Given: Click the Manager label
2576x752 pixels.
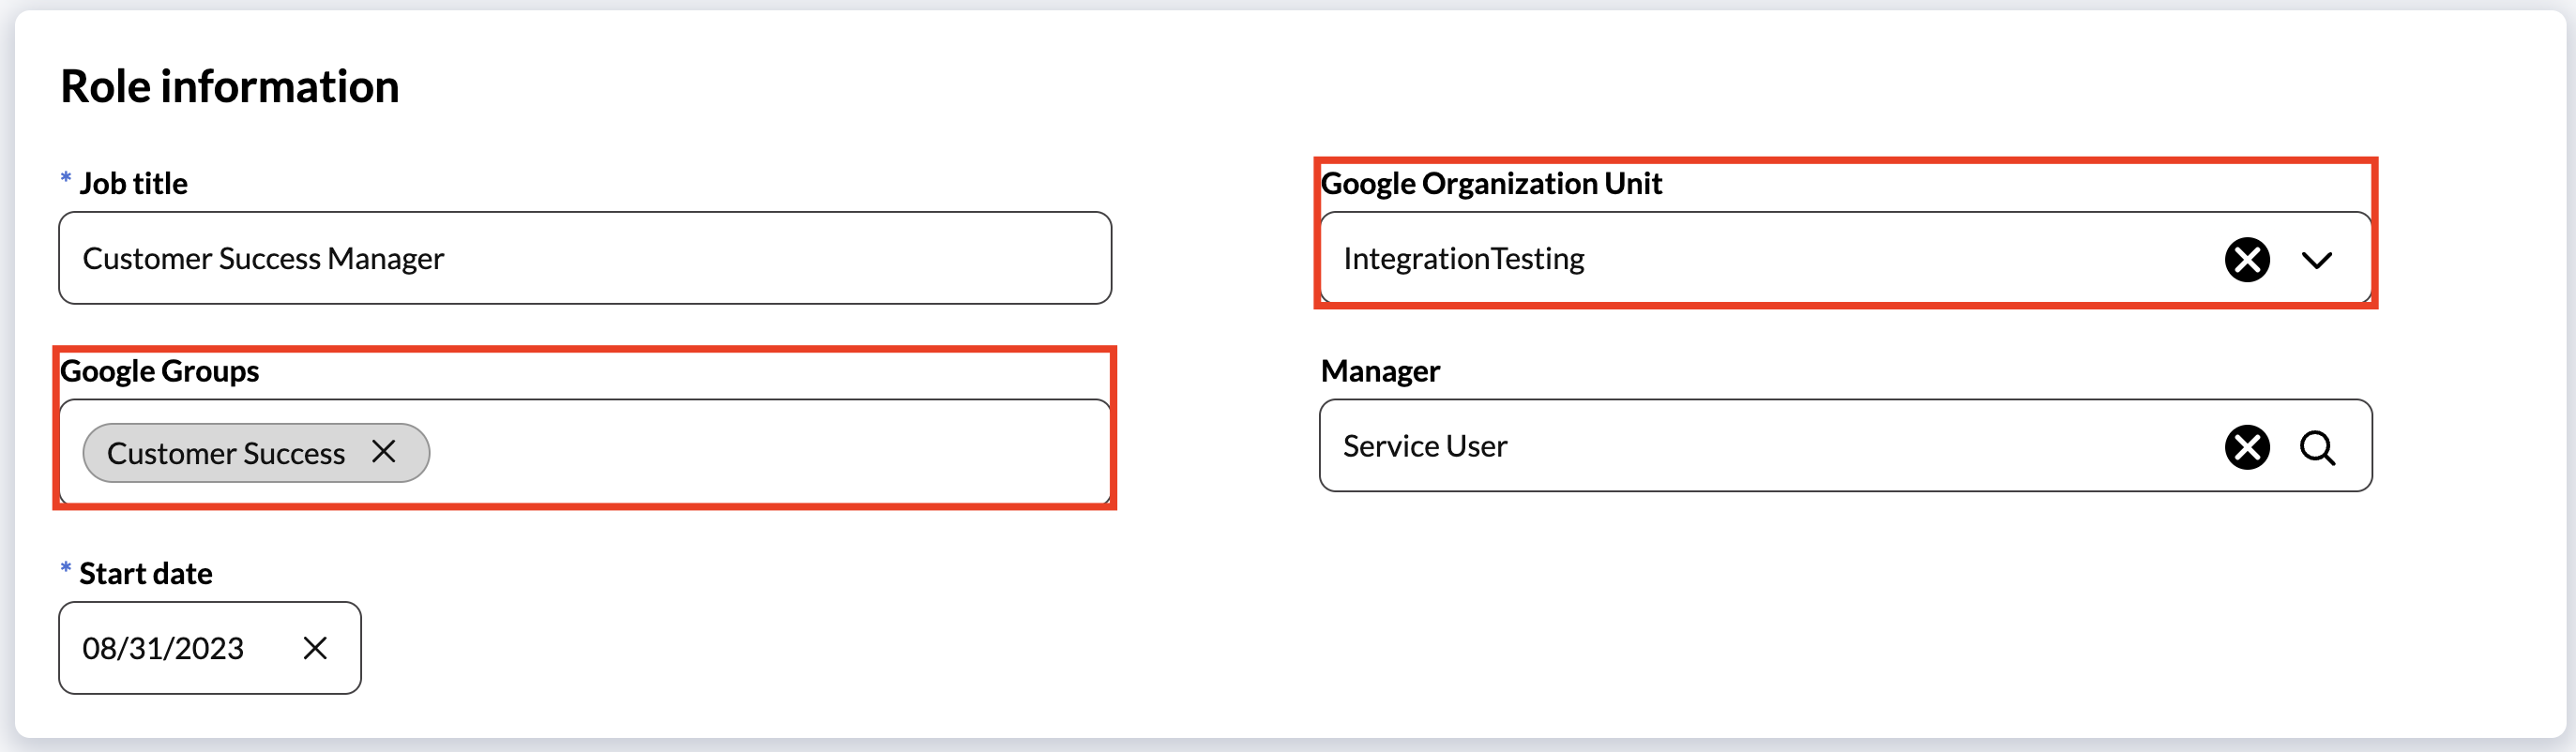Looking at the screenshot, I should click(1380, 371).
